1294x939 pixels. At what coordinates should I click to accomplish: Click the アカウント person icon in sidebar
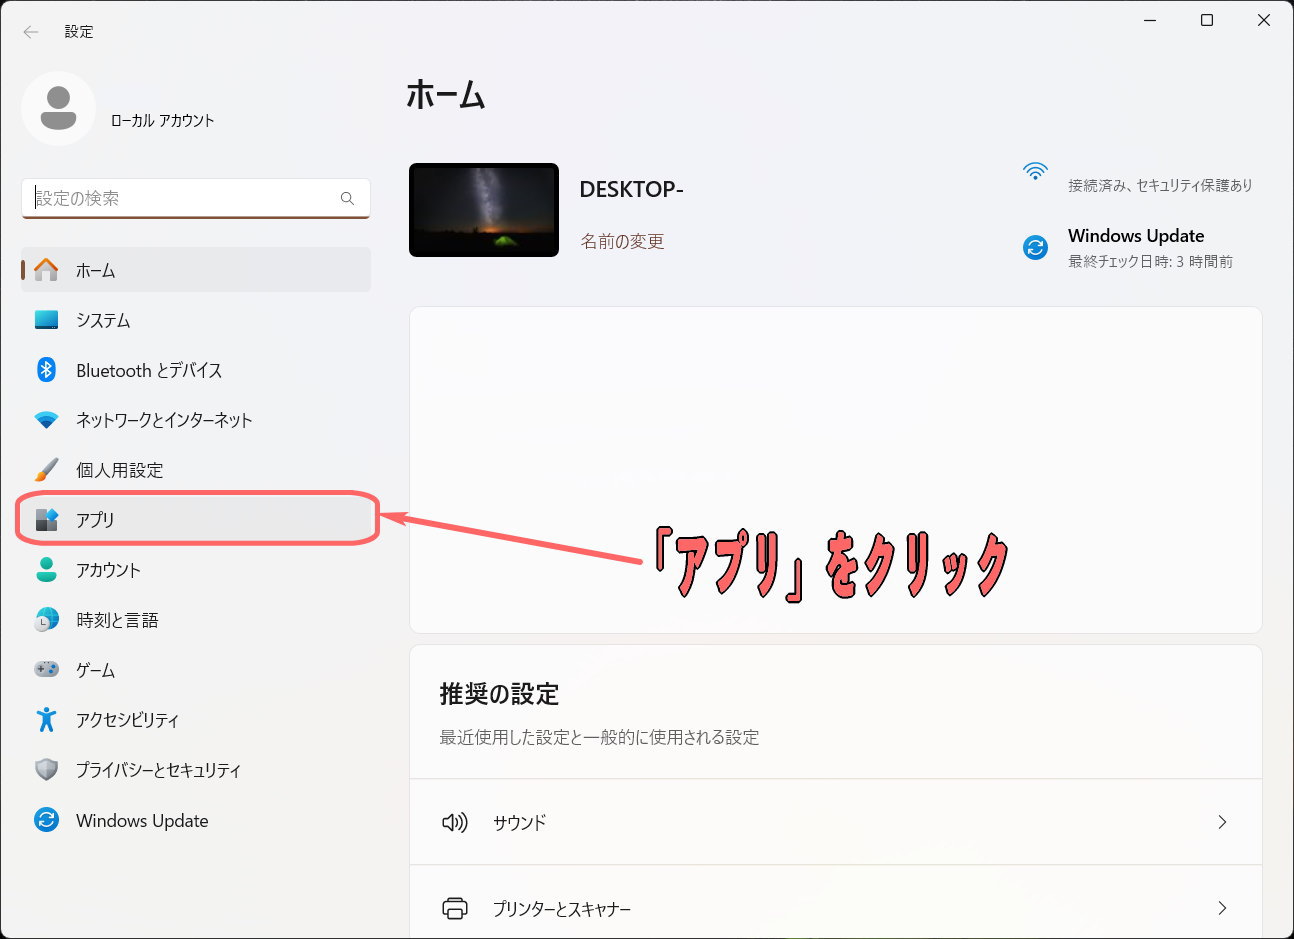46,570
